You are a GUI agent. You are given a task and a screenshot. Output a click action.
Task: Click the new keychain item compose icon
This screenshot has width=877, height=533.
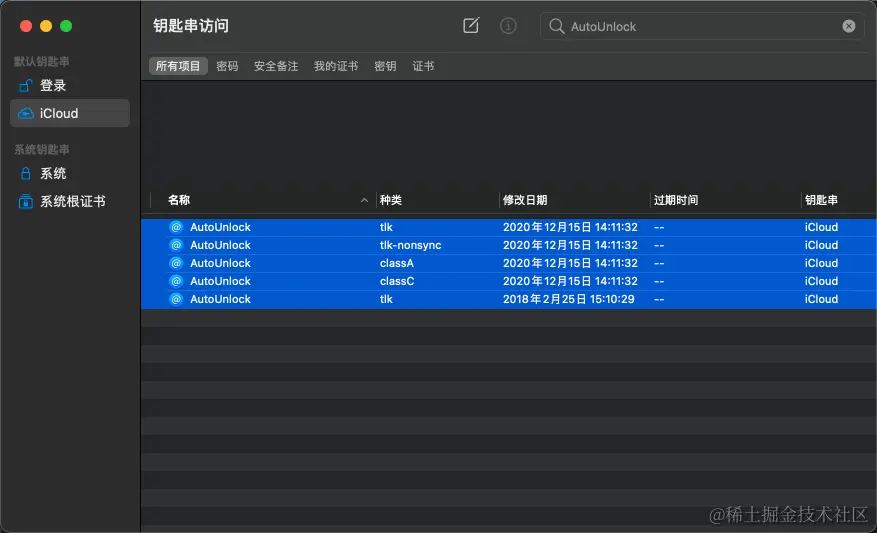pos(471,26)
